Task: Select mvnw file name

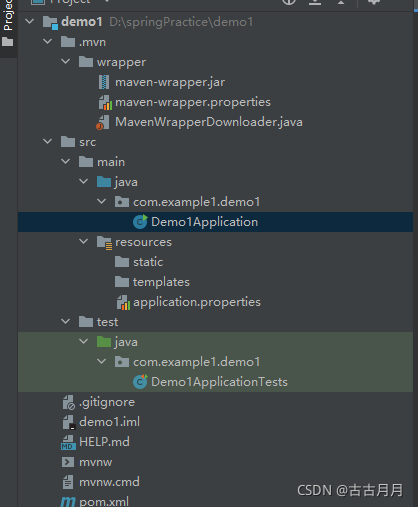Action: 96,462
